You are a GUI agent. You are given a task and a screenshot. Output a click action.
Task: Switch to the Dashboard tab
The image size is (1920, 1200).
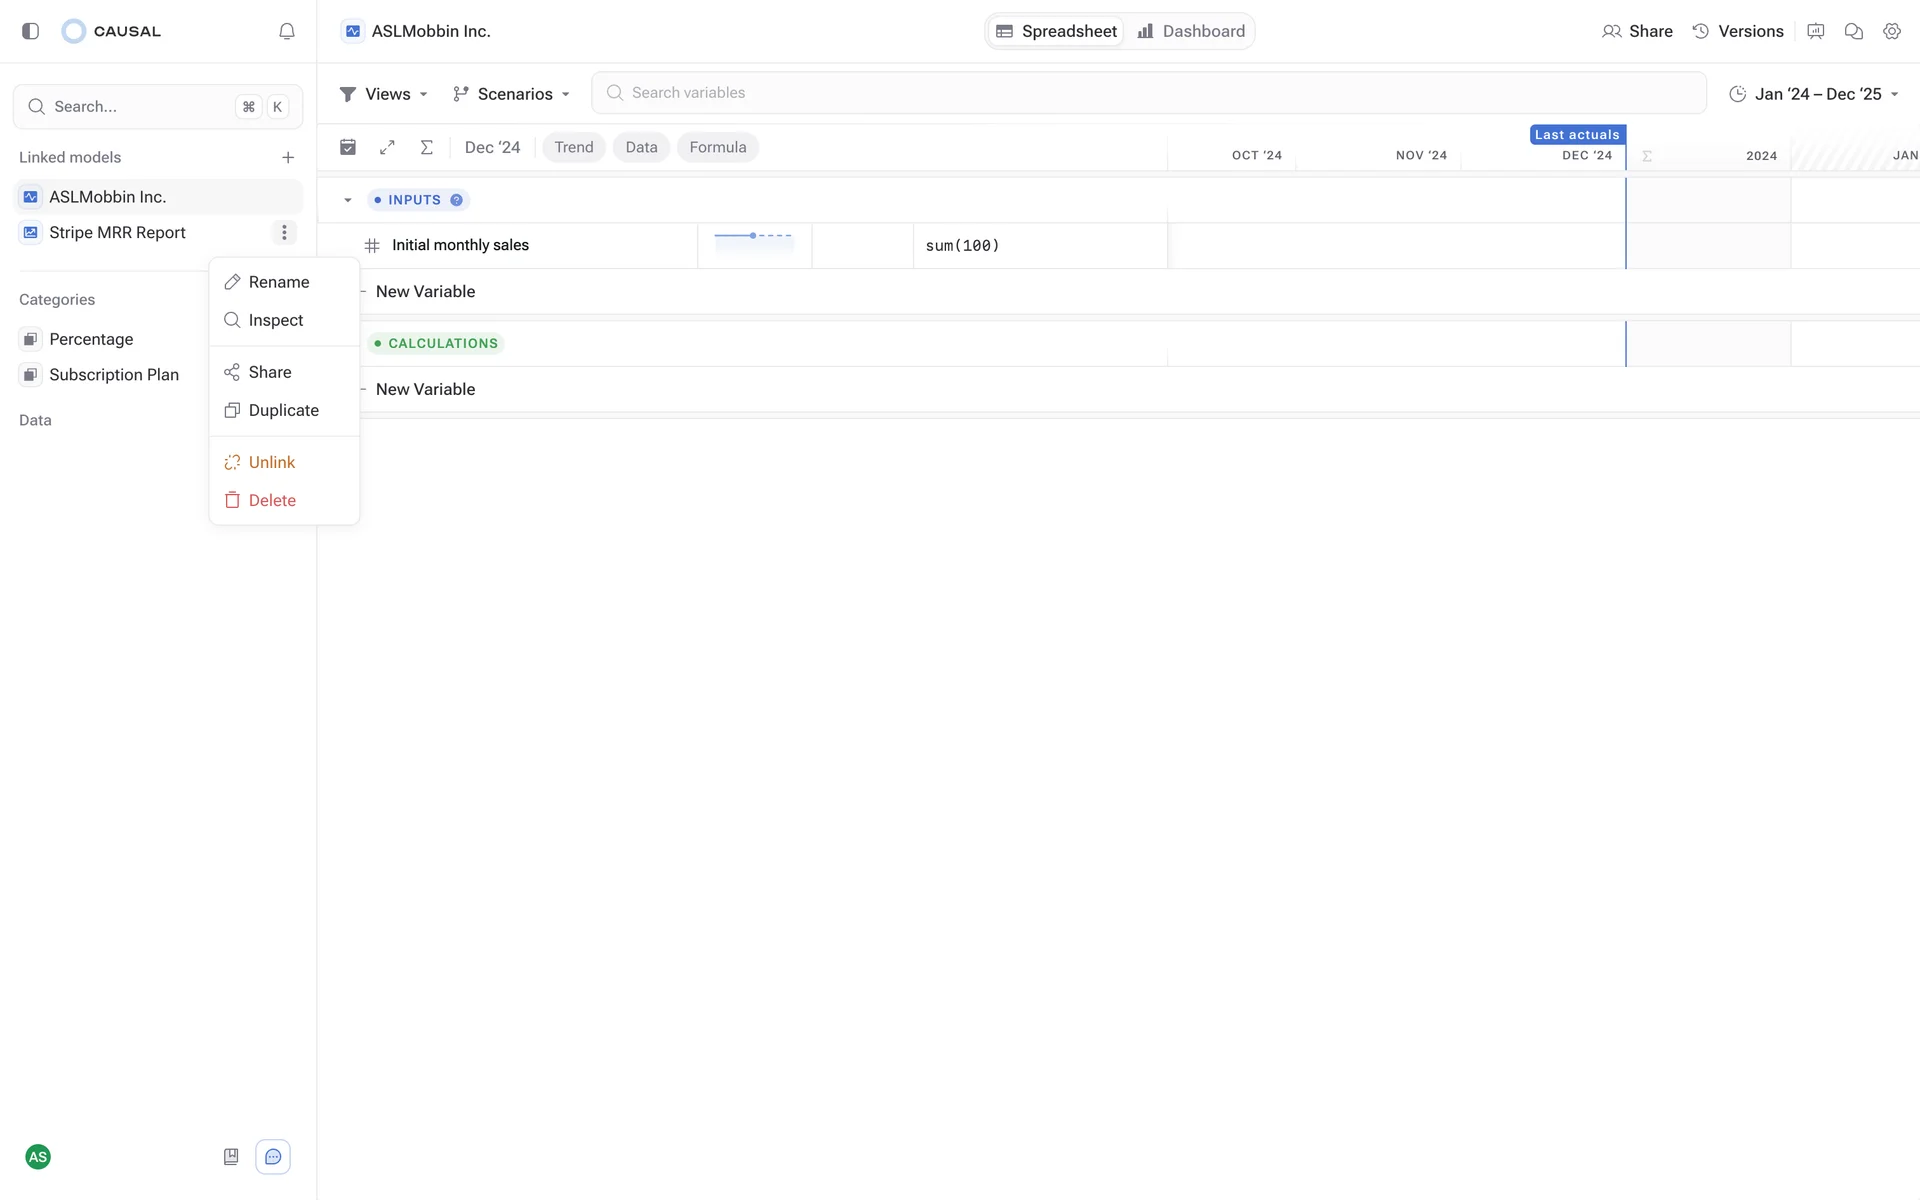tap(1191, 31)
